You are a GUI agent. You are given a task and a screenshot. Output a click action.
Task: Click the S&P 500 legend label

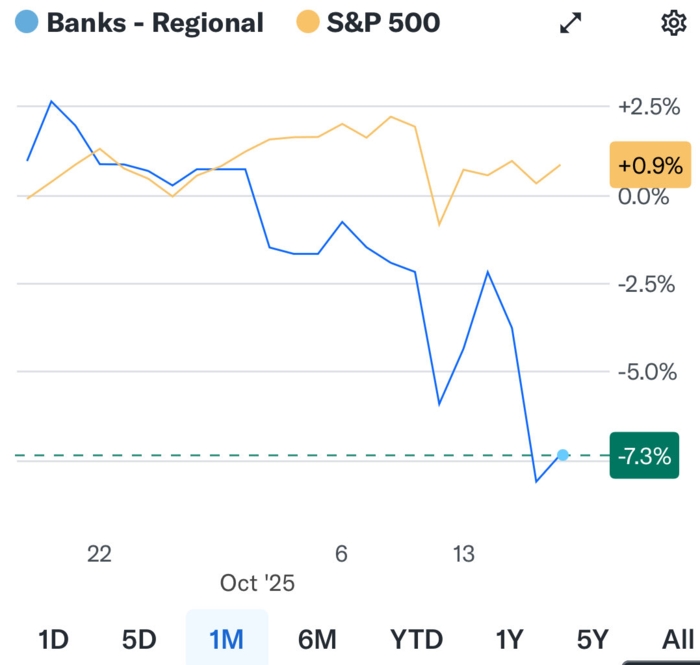pos(384,22)
